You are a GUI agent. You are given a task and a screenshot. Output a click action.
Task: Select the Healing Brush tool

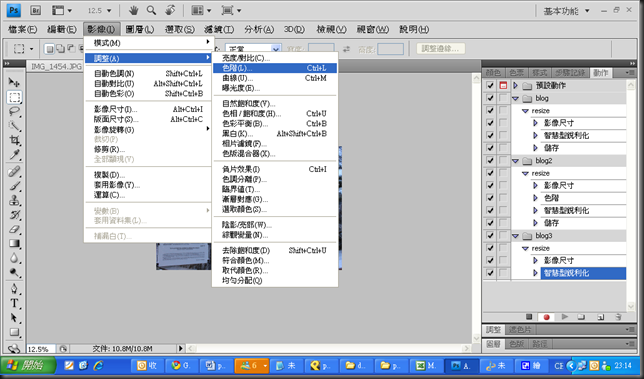pyautogui.click(x=14, y=171)
